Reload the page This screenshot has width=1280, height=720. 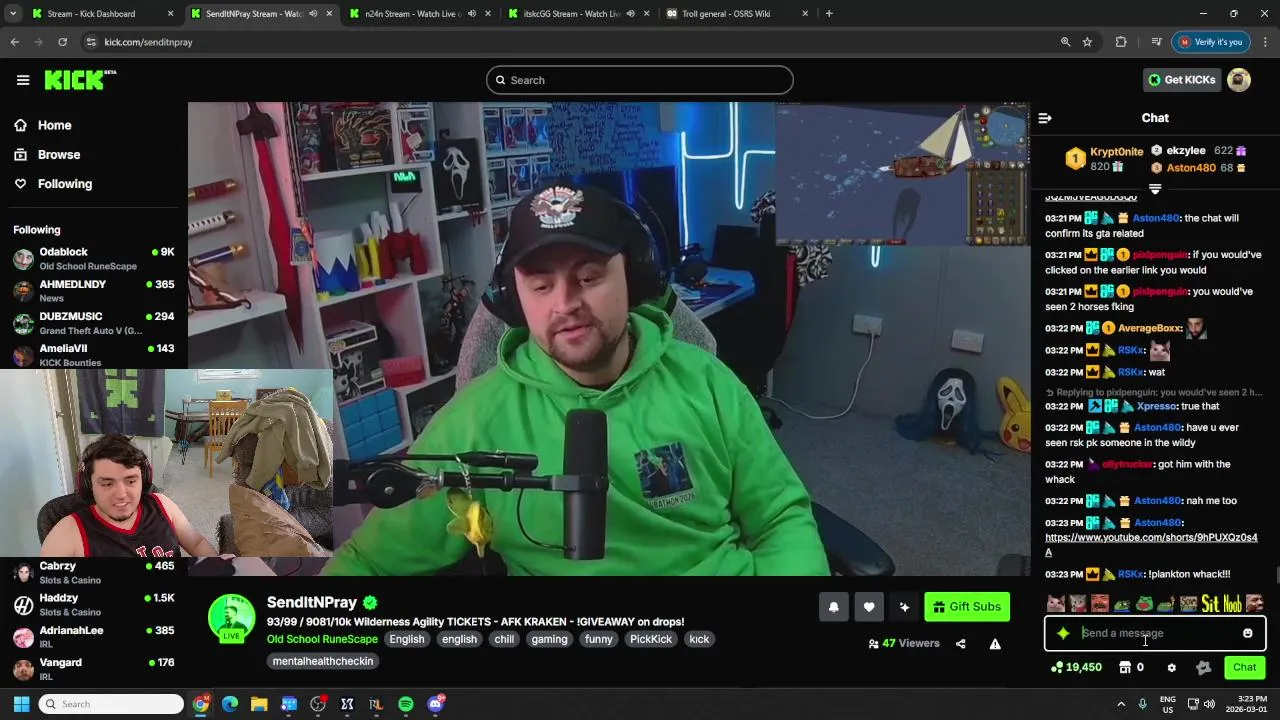pyautogui.click(x=62, y=42)
